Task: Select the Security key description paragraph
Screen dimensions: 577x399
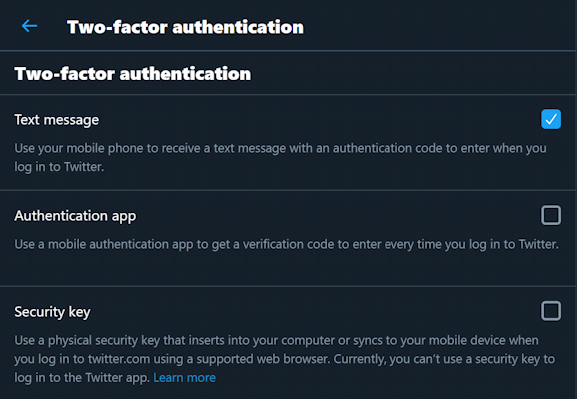Action: (x=284, y=359)
